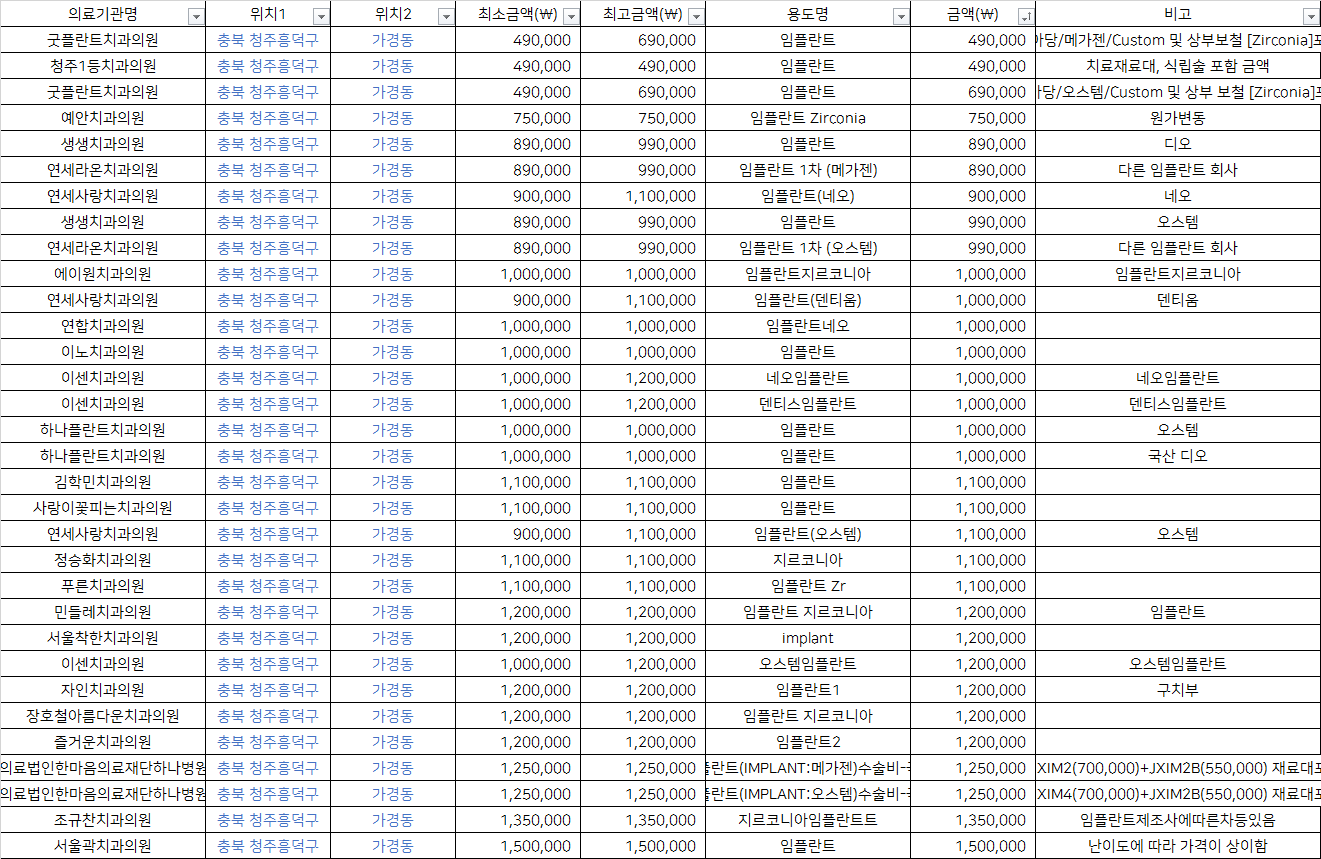The width and height of the screenshot is (1321, 859).
Task: Select the implant usage cell
Action: point(808,638)
